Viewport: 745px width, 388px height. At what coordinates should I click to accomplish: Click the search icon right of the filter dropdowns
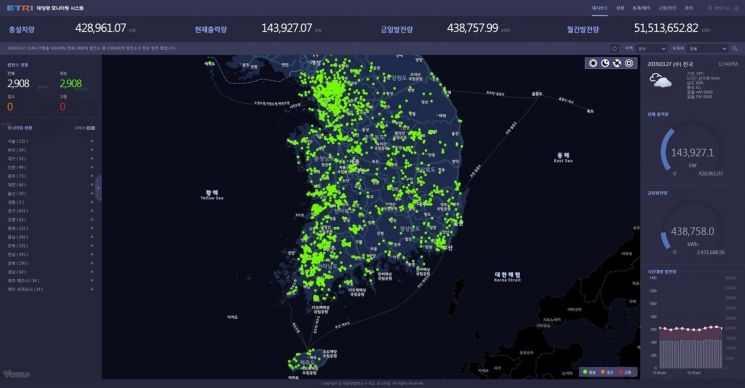coord(735,48)
